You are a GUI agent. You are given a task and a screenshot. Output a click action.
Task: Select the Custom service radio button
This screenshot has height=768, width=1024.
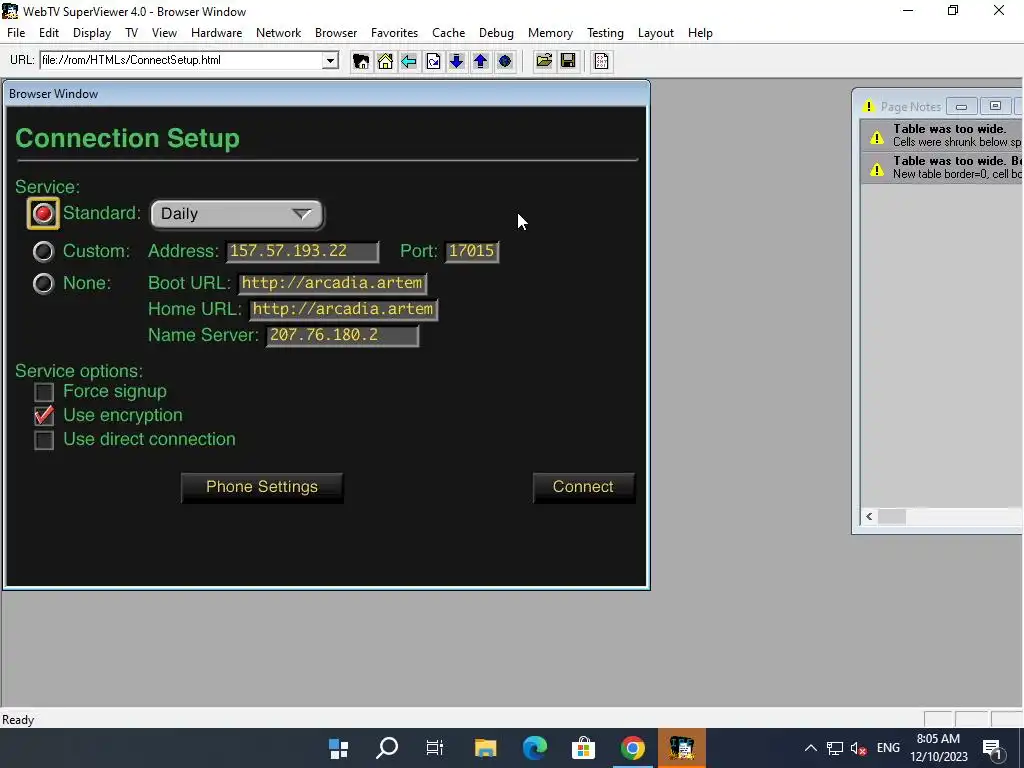[x=43, y=251]
